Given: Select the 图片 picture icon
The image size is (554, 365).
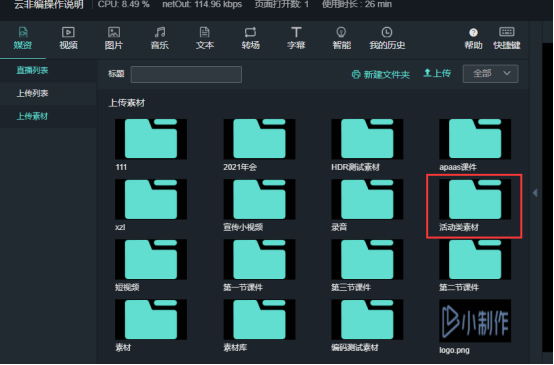Looking at the screenshot, I should pyautogui.click(x=114, y=33).
